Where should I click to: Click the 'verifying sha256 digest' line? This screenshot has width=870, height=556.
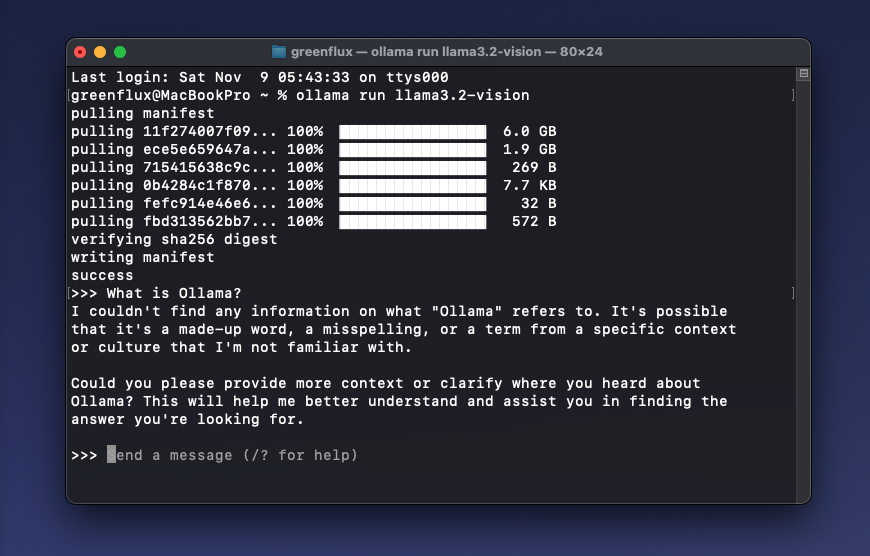tap(174, 240)
